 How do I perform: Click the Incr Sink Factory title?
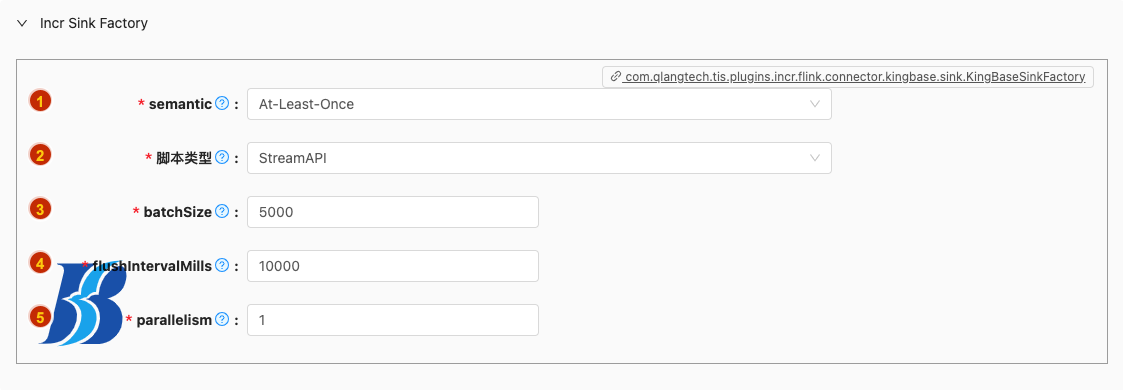94,24
